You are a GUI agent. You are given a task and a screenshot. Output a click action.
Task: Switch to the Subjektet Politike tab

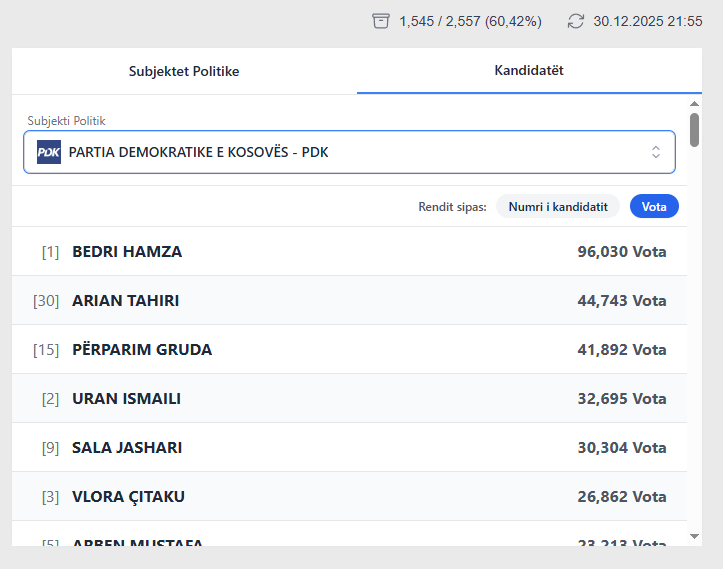[184, 71]
